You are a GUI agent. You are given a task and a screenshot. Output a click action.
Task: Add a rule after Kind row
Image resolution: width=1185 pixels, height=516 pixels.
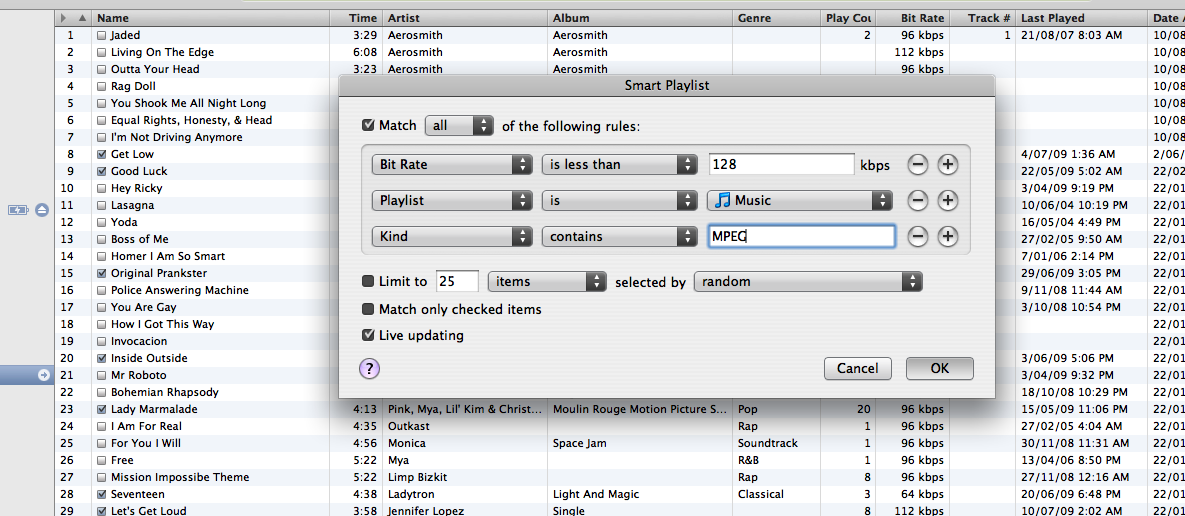point(948,236)
